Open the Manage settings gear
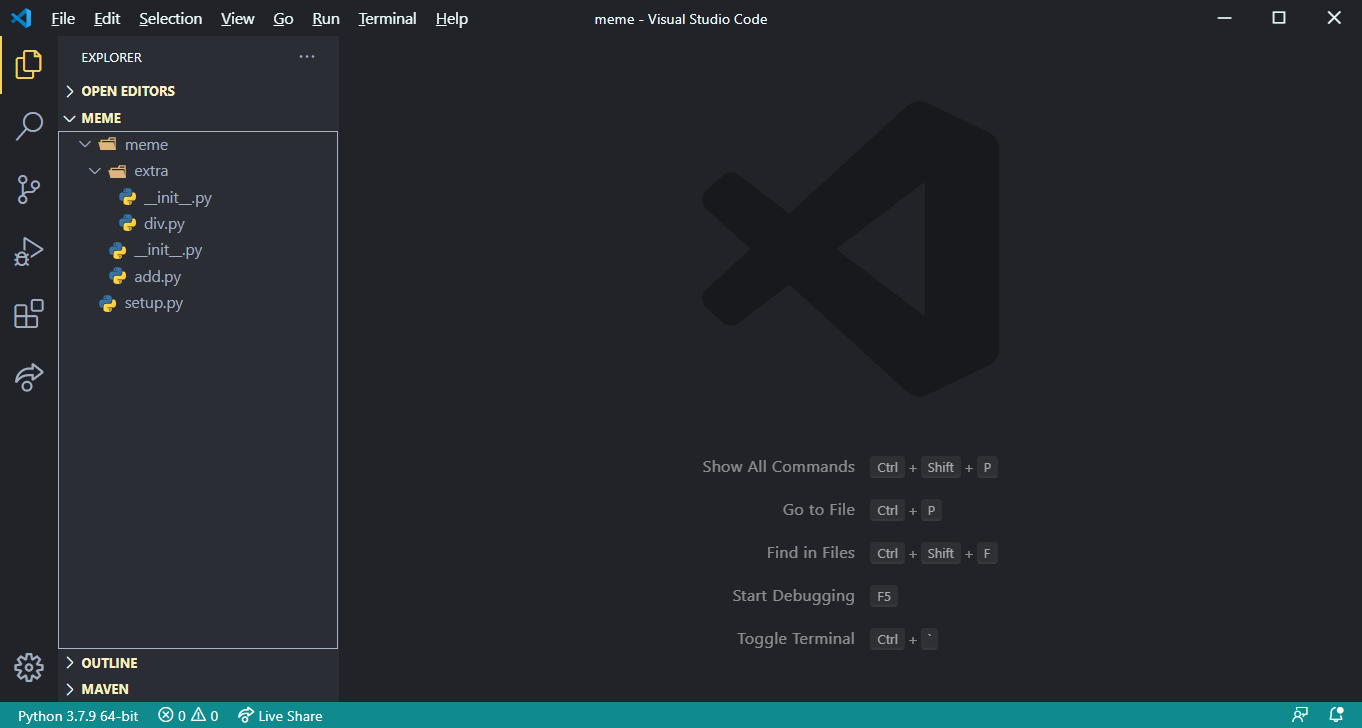 point(29,667)
